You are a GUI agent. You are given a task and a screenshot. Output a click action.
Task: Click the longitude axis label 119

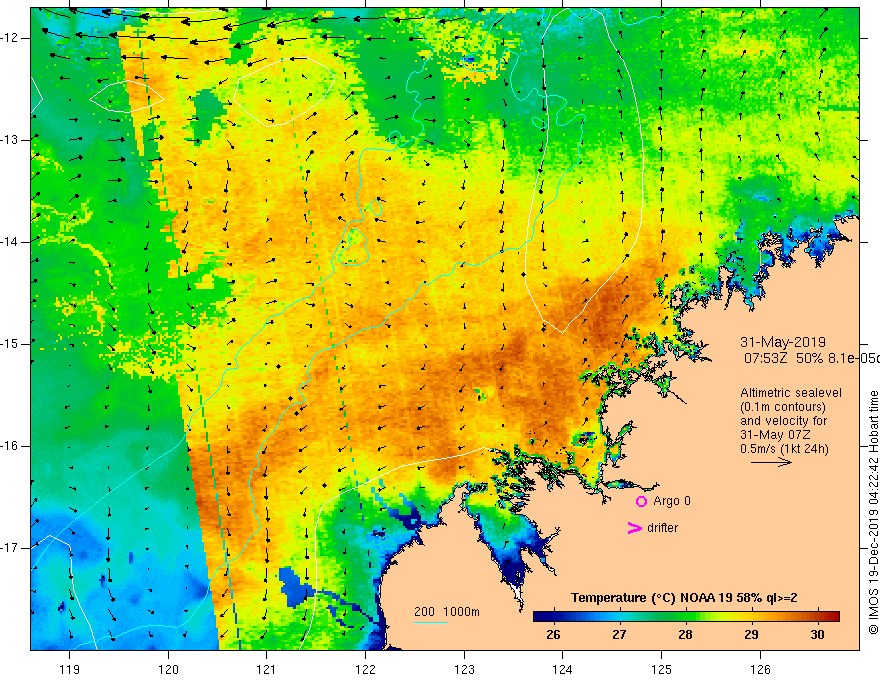tap(70, 669)
